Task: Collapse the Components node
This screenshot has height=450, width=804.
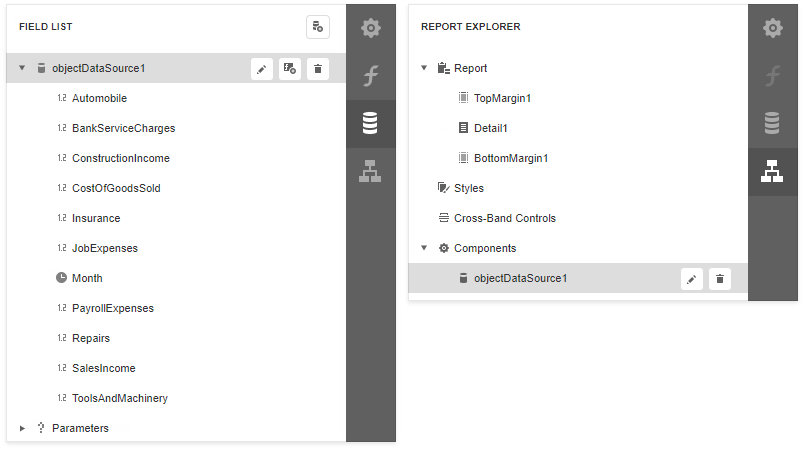Action: point(424,248)
